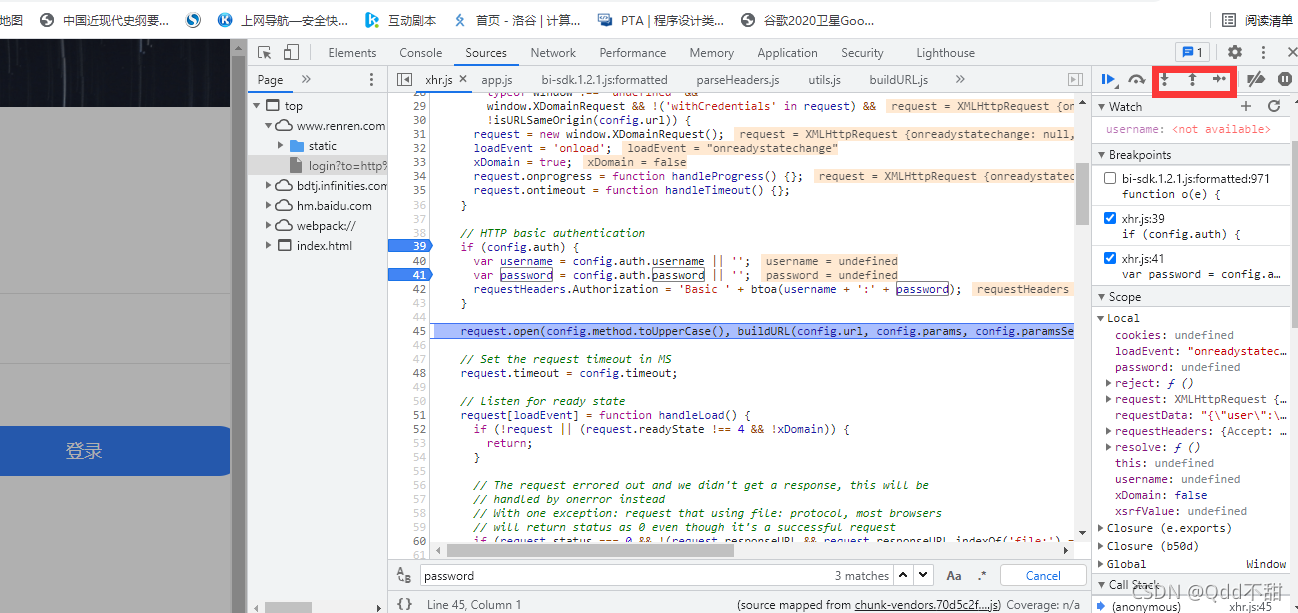Open parseHeaders.js file tab
Viewport: 1298px width, 613px height.
738,80
